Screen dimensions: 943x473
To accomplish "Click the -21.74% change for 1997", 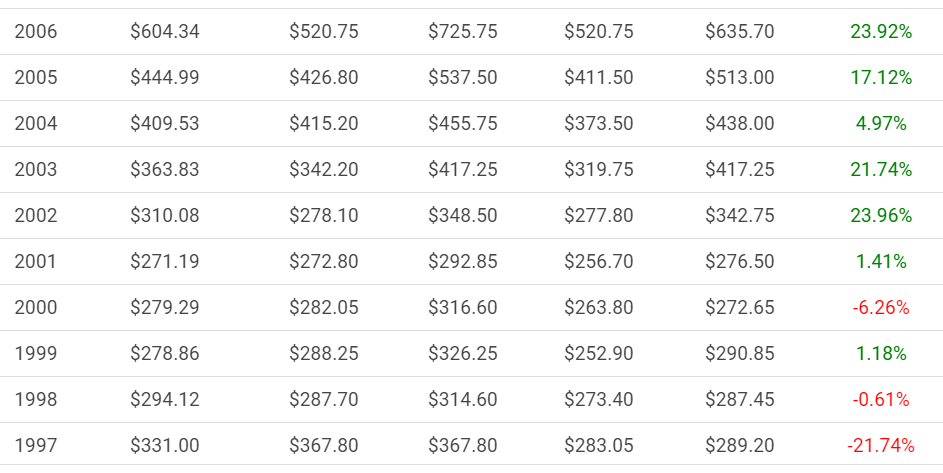I will [881, 445].
